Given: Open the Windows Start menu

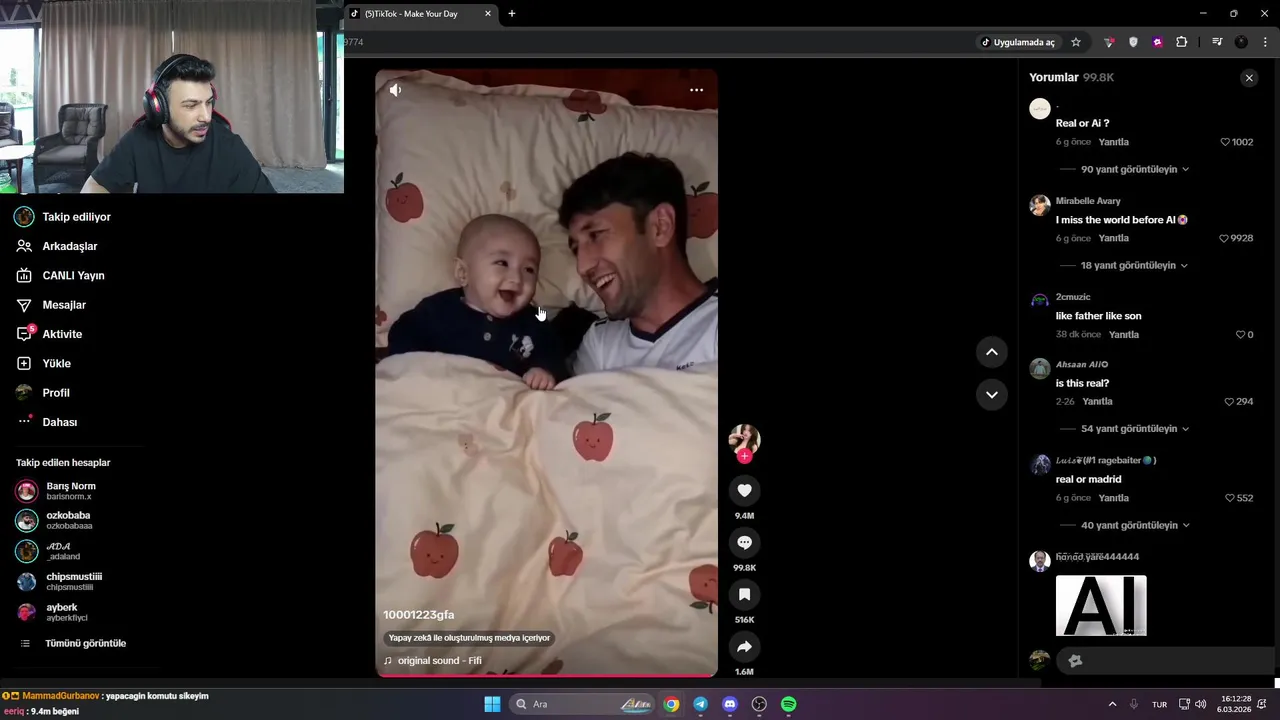Looking at the screenshot, I should 492,704.
